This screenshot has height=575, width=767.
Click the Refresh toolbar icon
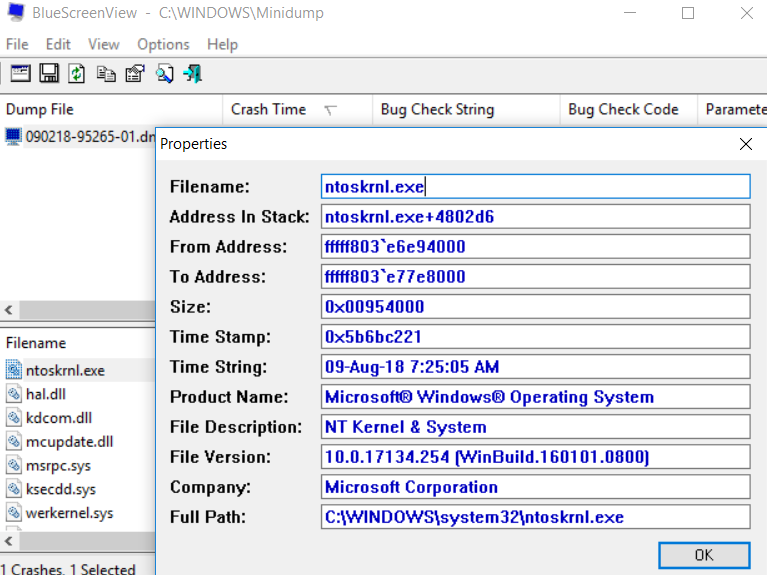pyautogui.click(x=77, y=73)
